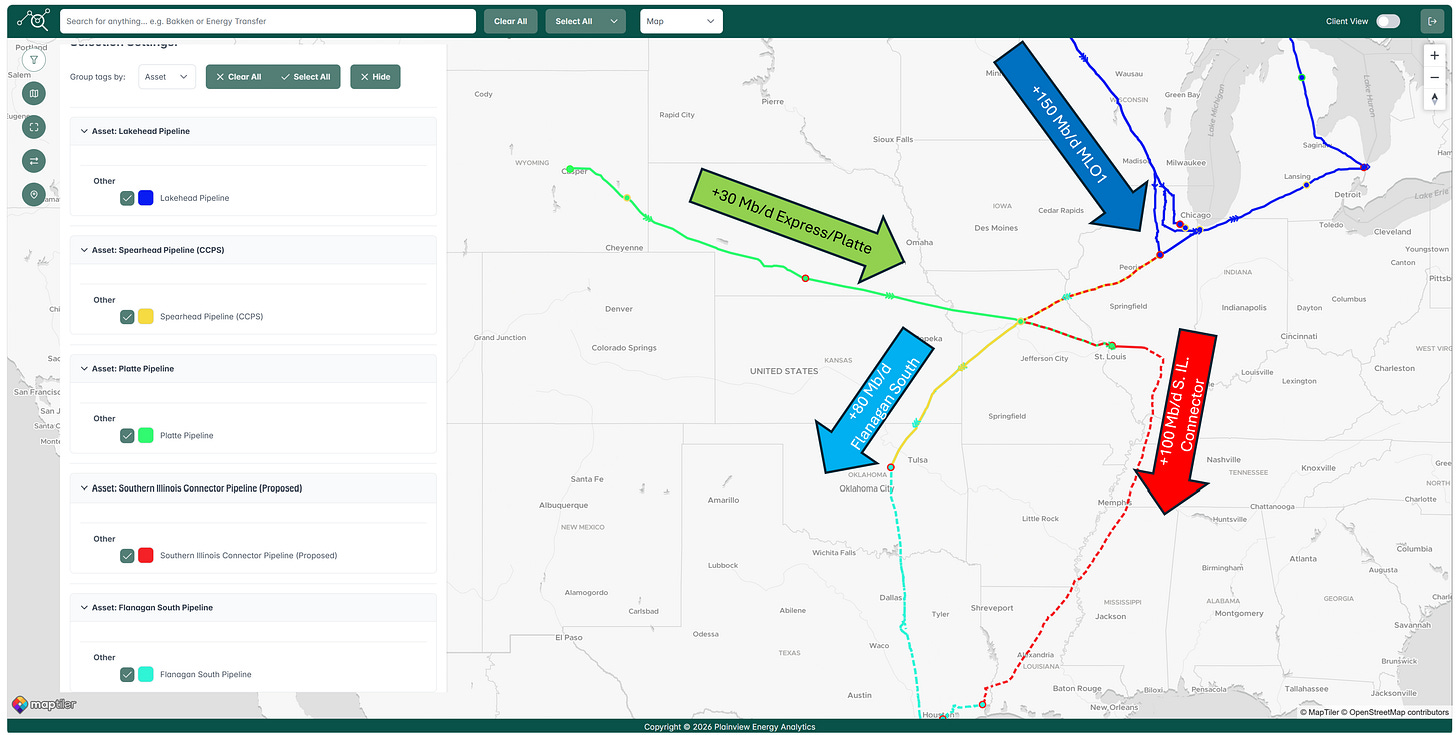Zoom in with the map plus button
This screenshot has width=1456, height=735.
1435,56
